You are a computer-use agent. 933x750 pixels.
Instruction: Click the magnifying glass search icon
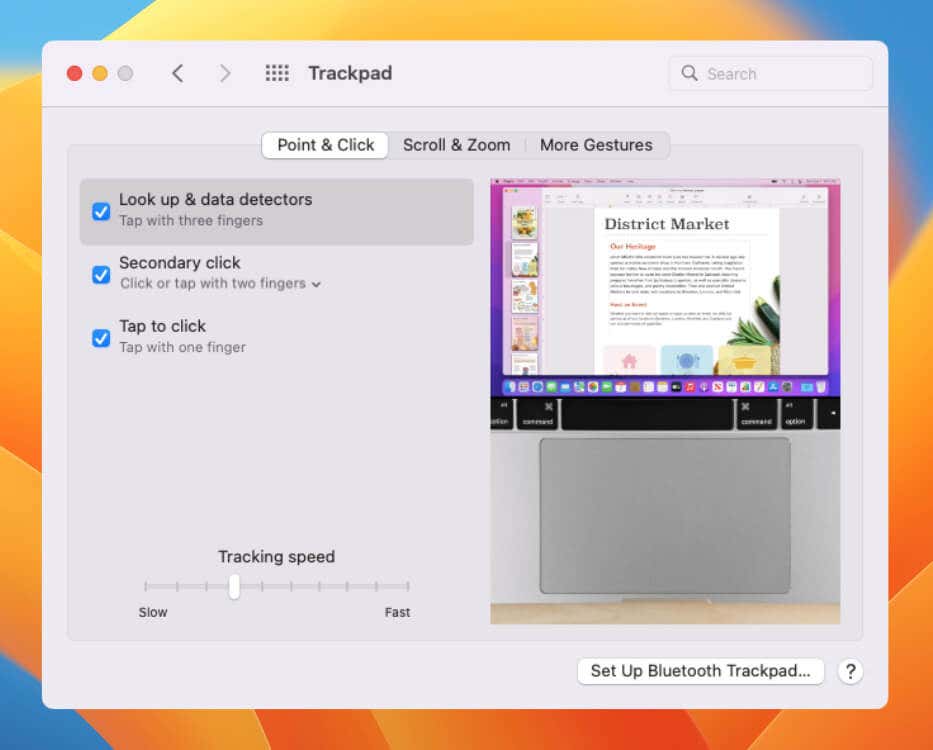coord(690,73)
